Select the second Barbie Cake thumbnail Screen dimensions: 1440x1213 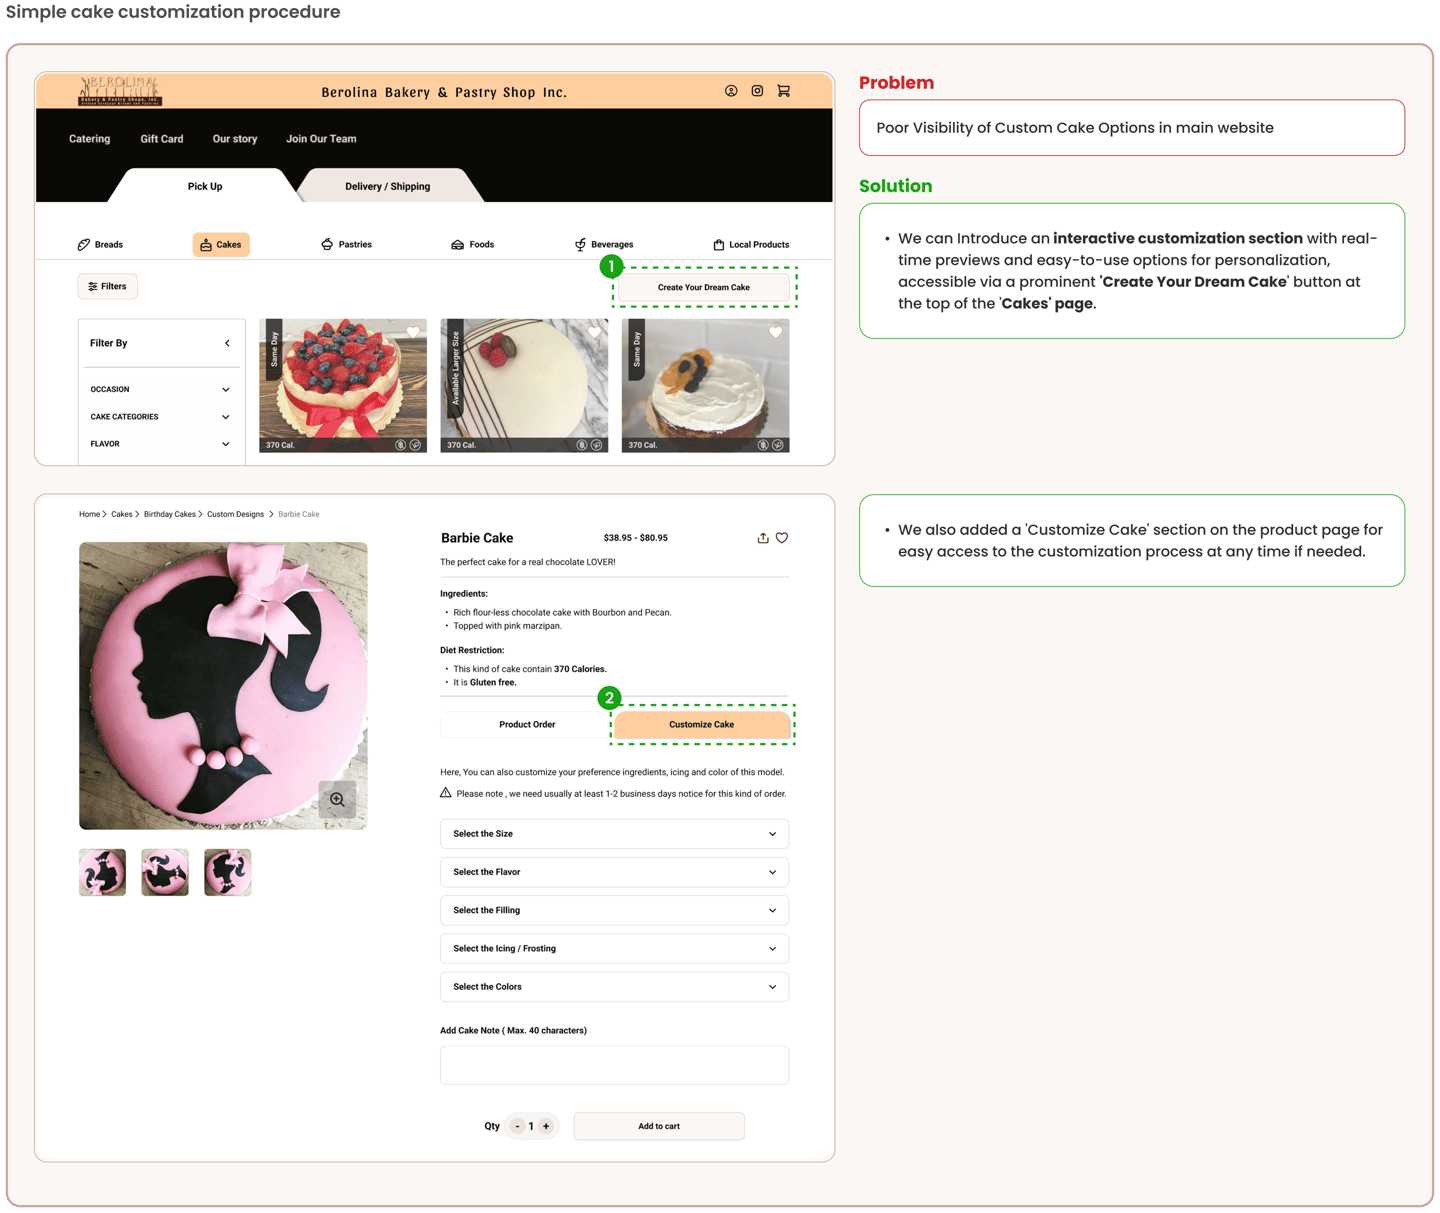(x=165, y=872)
